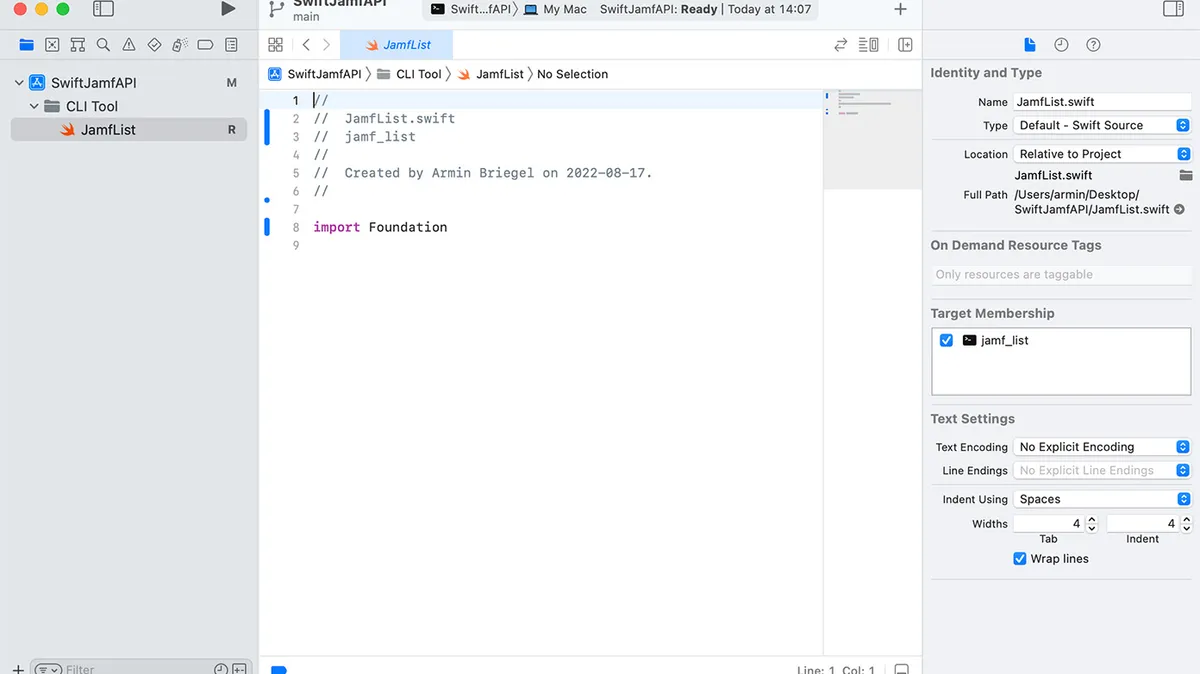The width and height of the screenshot is (1200, 674).
Task: Collapse the CLI Tool group
Action: [x=33, y=106]
